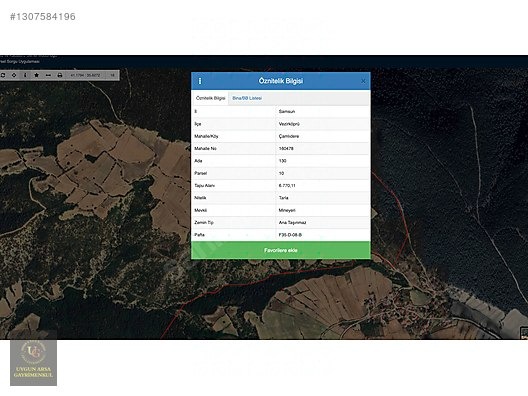
Task: Click the Mahalle/Köy label
Action: coord(206,136)
